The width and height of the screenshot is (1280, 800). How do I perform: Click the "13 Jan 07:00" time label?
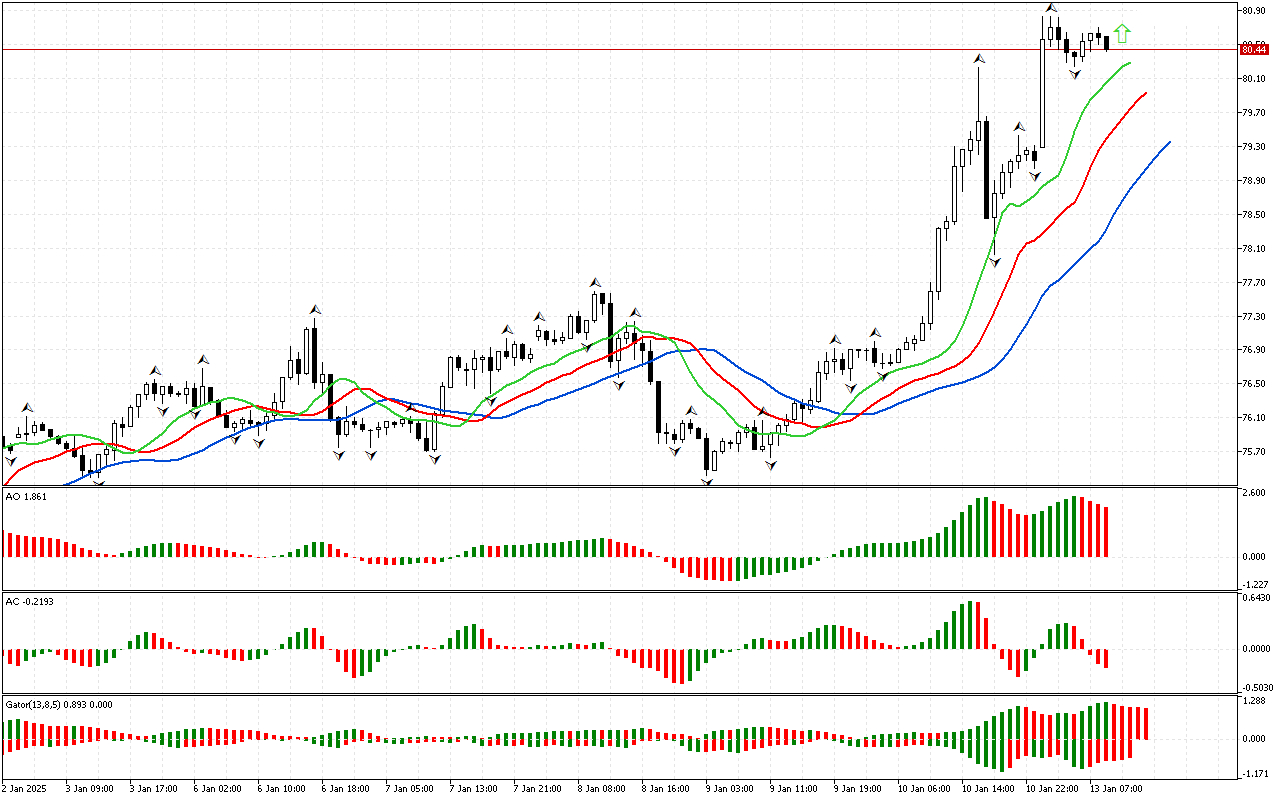pos(1116,788)
